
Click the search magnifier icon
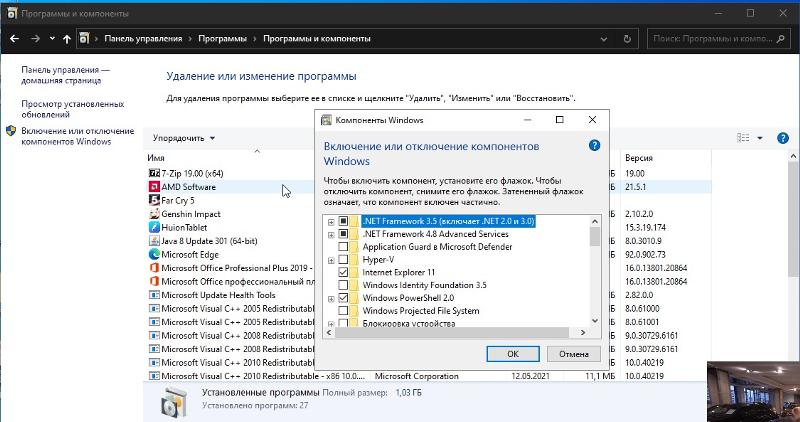tap(780, 39)
